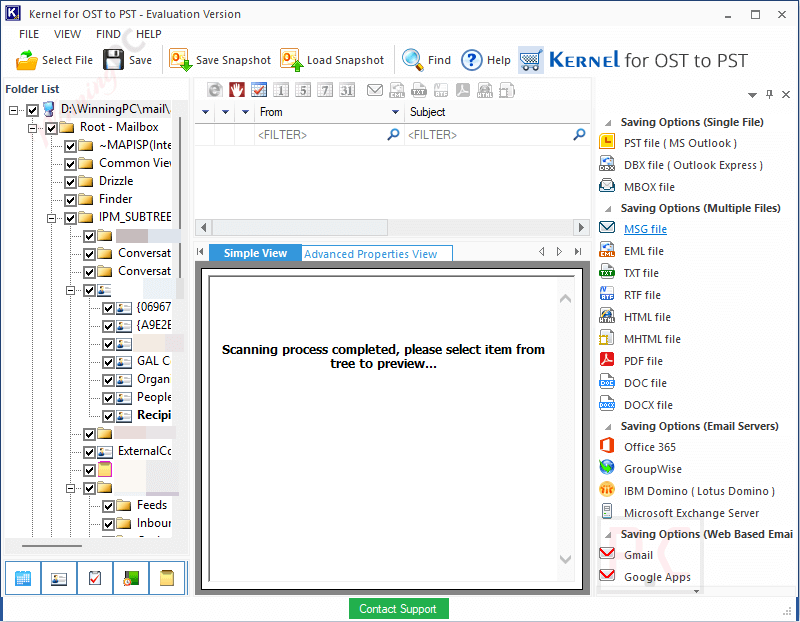The width and height of the screenshot is (800, 622).
Task: Click the TXT export icon in list toolbar
Action: tap(419, 90)
